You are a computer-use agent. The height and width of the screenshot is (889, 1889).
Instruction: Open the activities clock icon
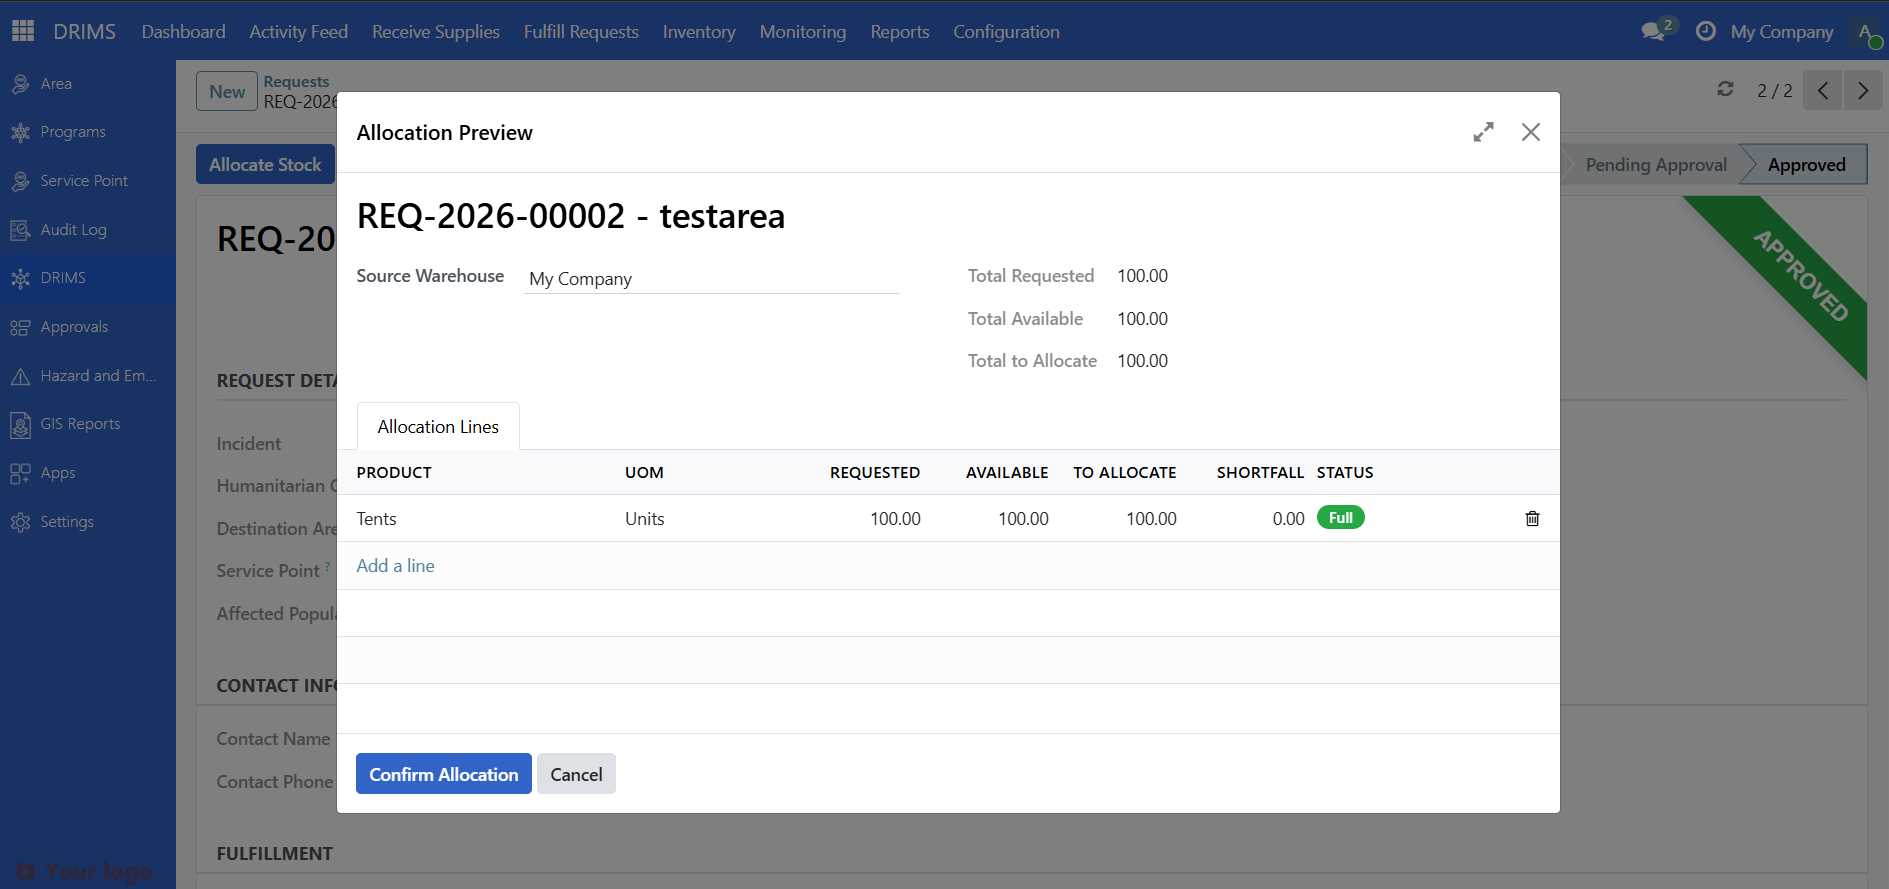[x=1706, y=31]
